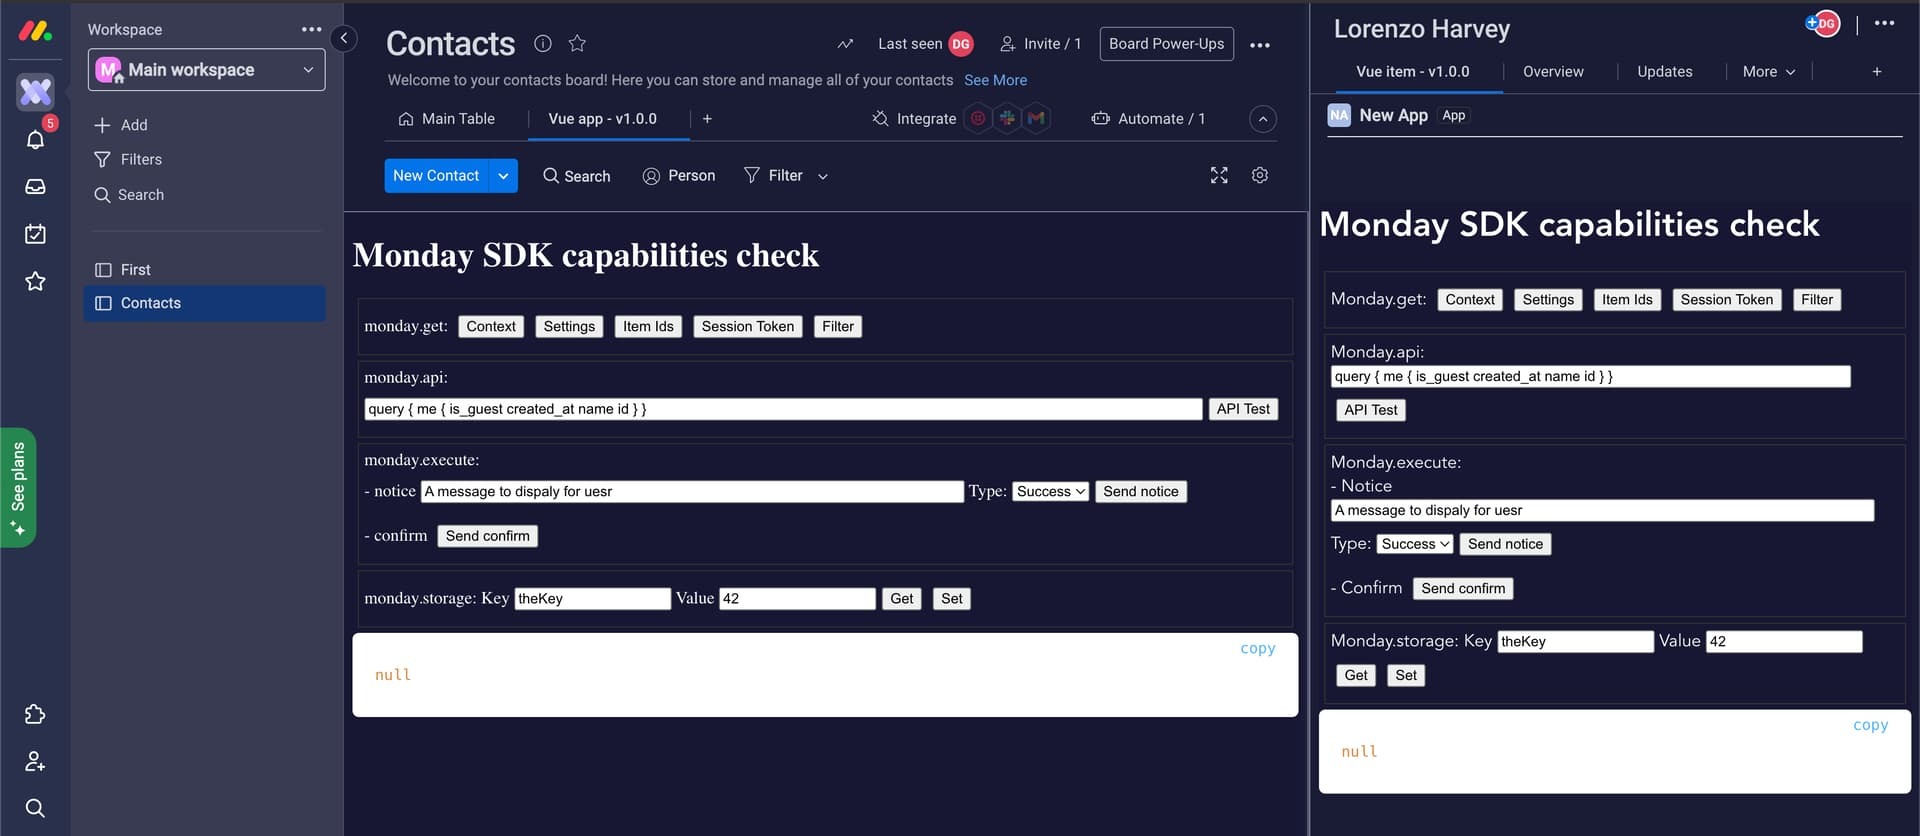Click the Slack integration icon
The image size is (1920, 836).
[x=1008, y=118]
